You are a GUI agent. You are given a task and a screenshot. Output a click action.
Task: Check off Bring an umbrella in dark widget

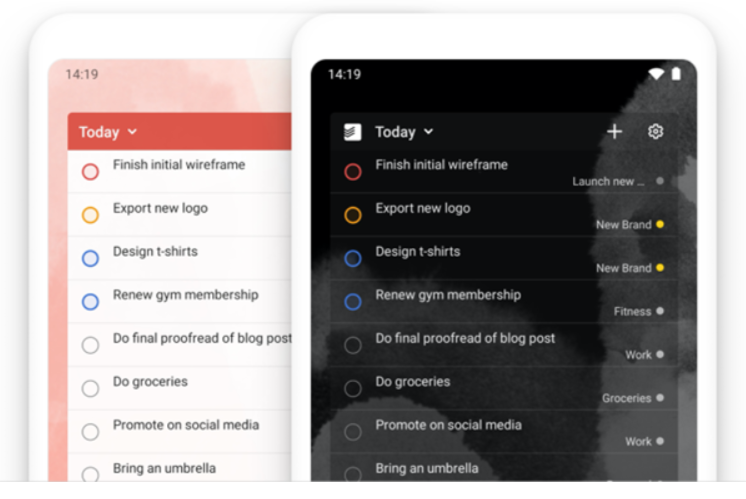pyautogui.click(x=353, y=473)
